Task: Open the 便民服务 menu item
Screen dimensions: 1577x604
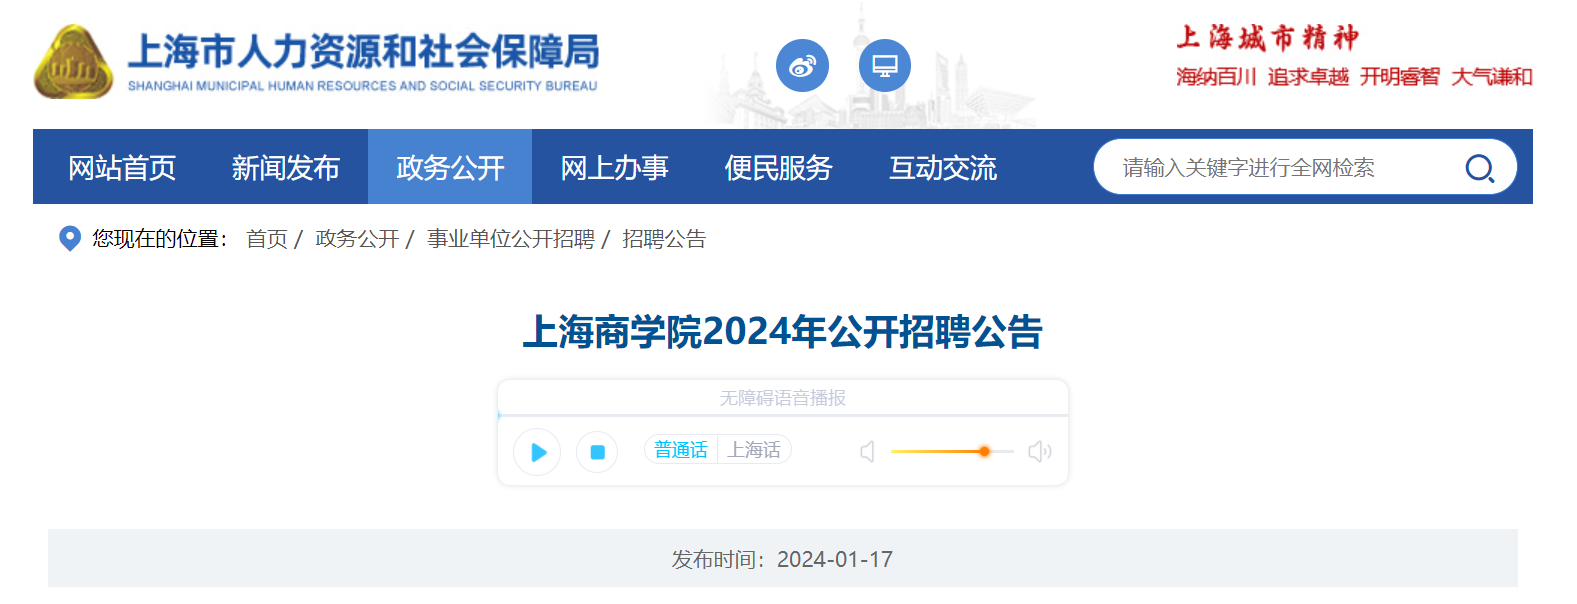Action: tap(778, 167)
